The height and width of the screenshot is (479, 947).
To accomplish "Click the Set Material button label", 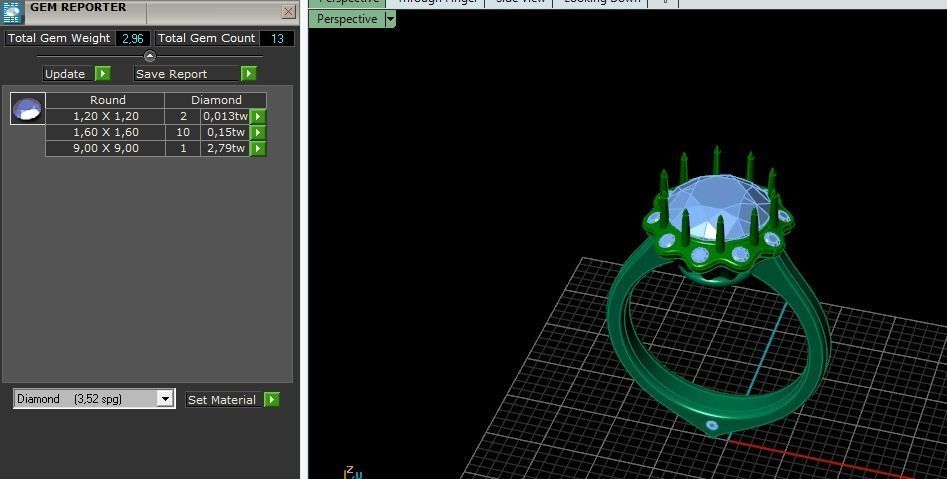I will tap(222, 400).
